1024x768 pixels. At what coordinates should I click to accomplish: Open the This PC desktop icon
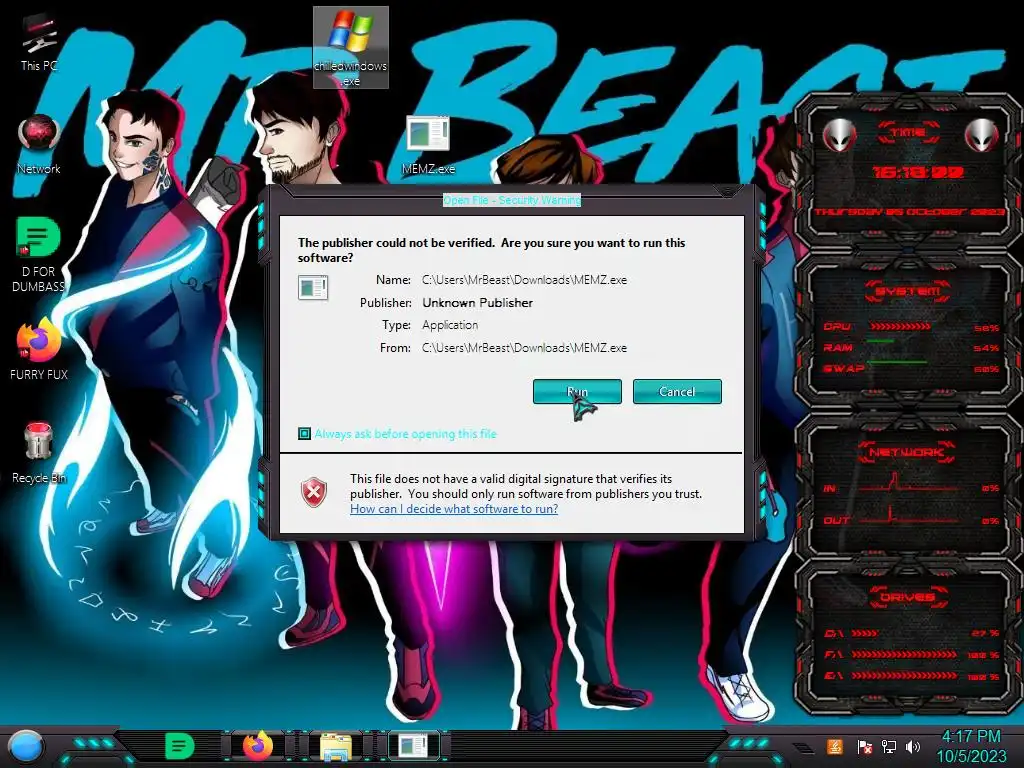[x=39, y=43]
